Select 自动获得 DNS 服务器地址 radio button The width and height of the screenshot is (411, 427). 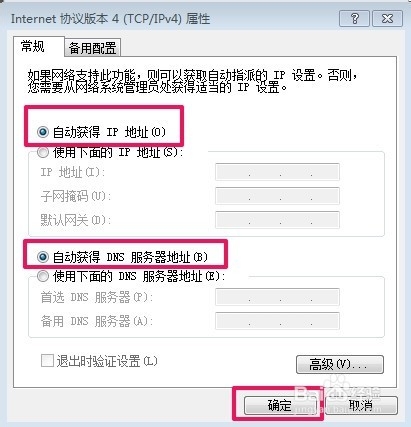[43, 257]
